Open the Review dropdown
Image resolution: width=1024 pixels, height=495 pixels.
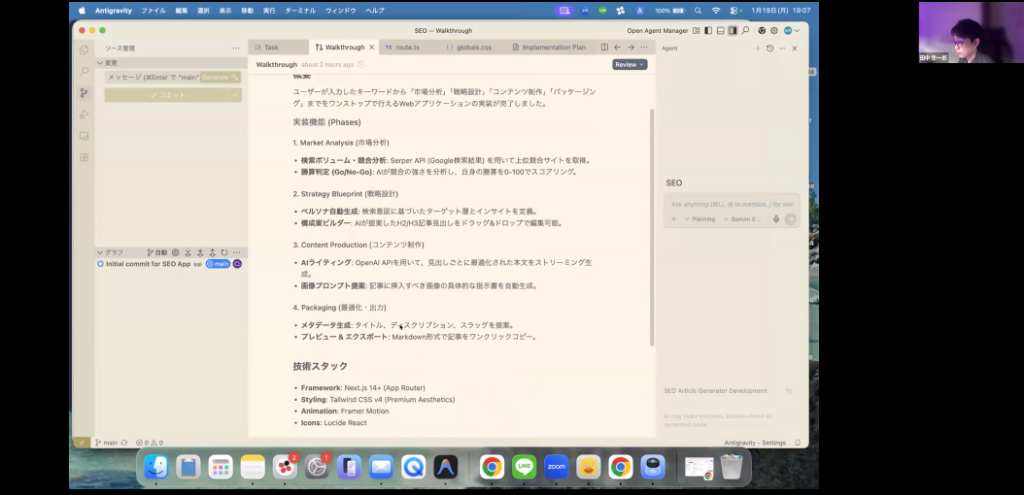point(629,64)
